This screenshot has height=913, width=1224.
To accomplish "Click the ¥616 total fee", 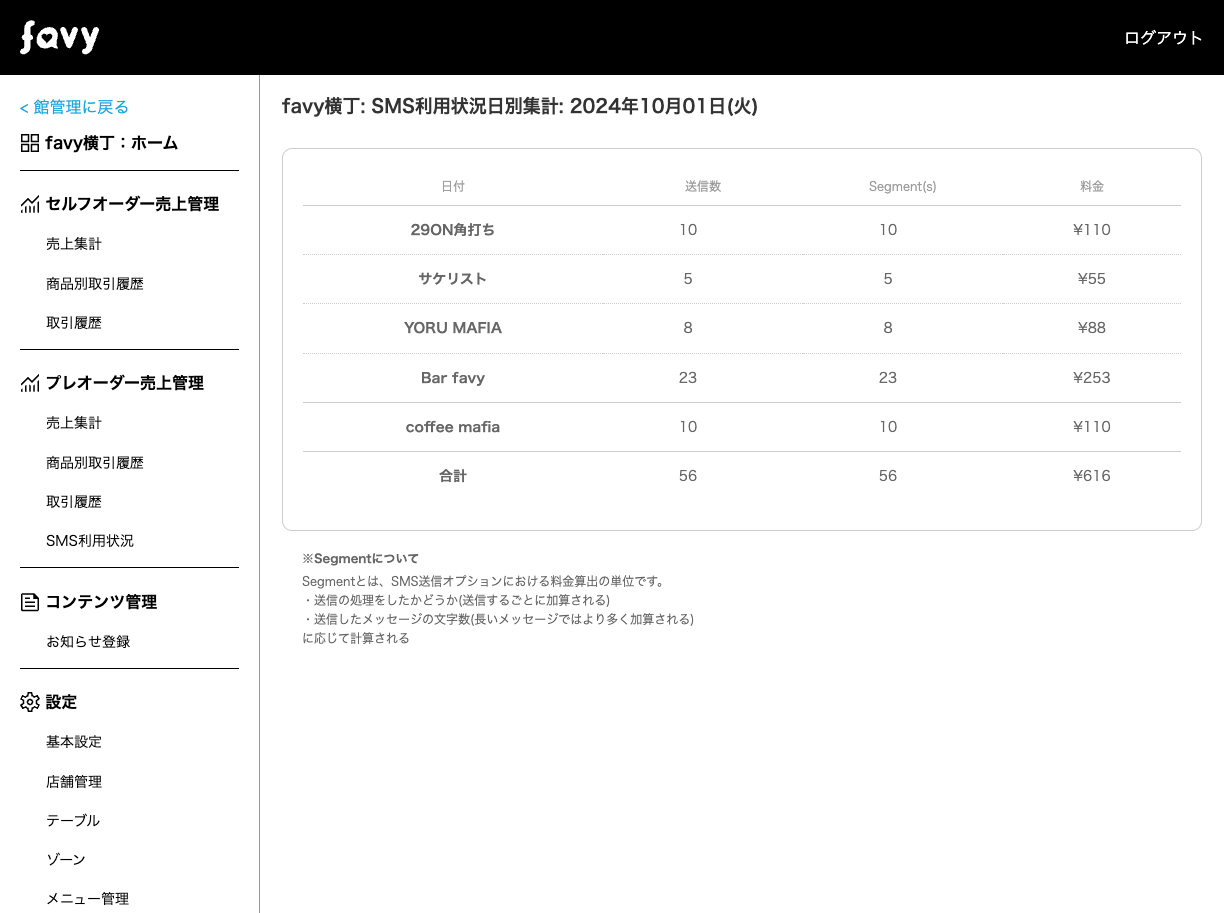I will click(1092, 476).
